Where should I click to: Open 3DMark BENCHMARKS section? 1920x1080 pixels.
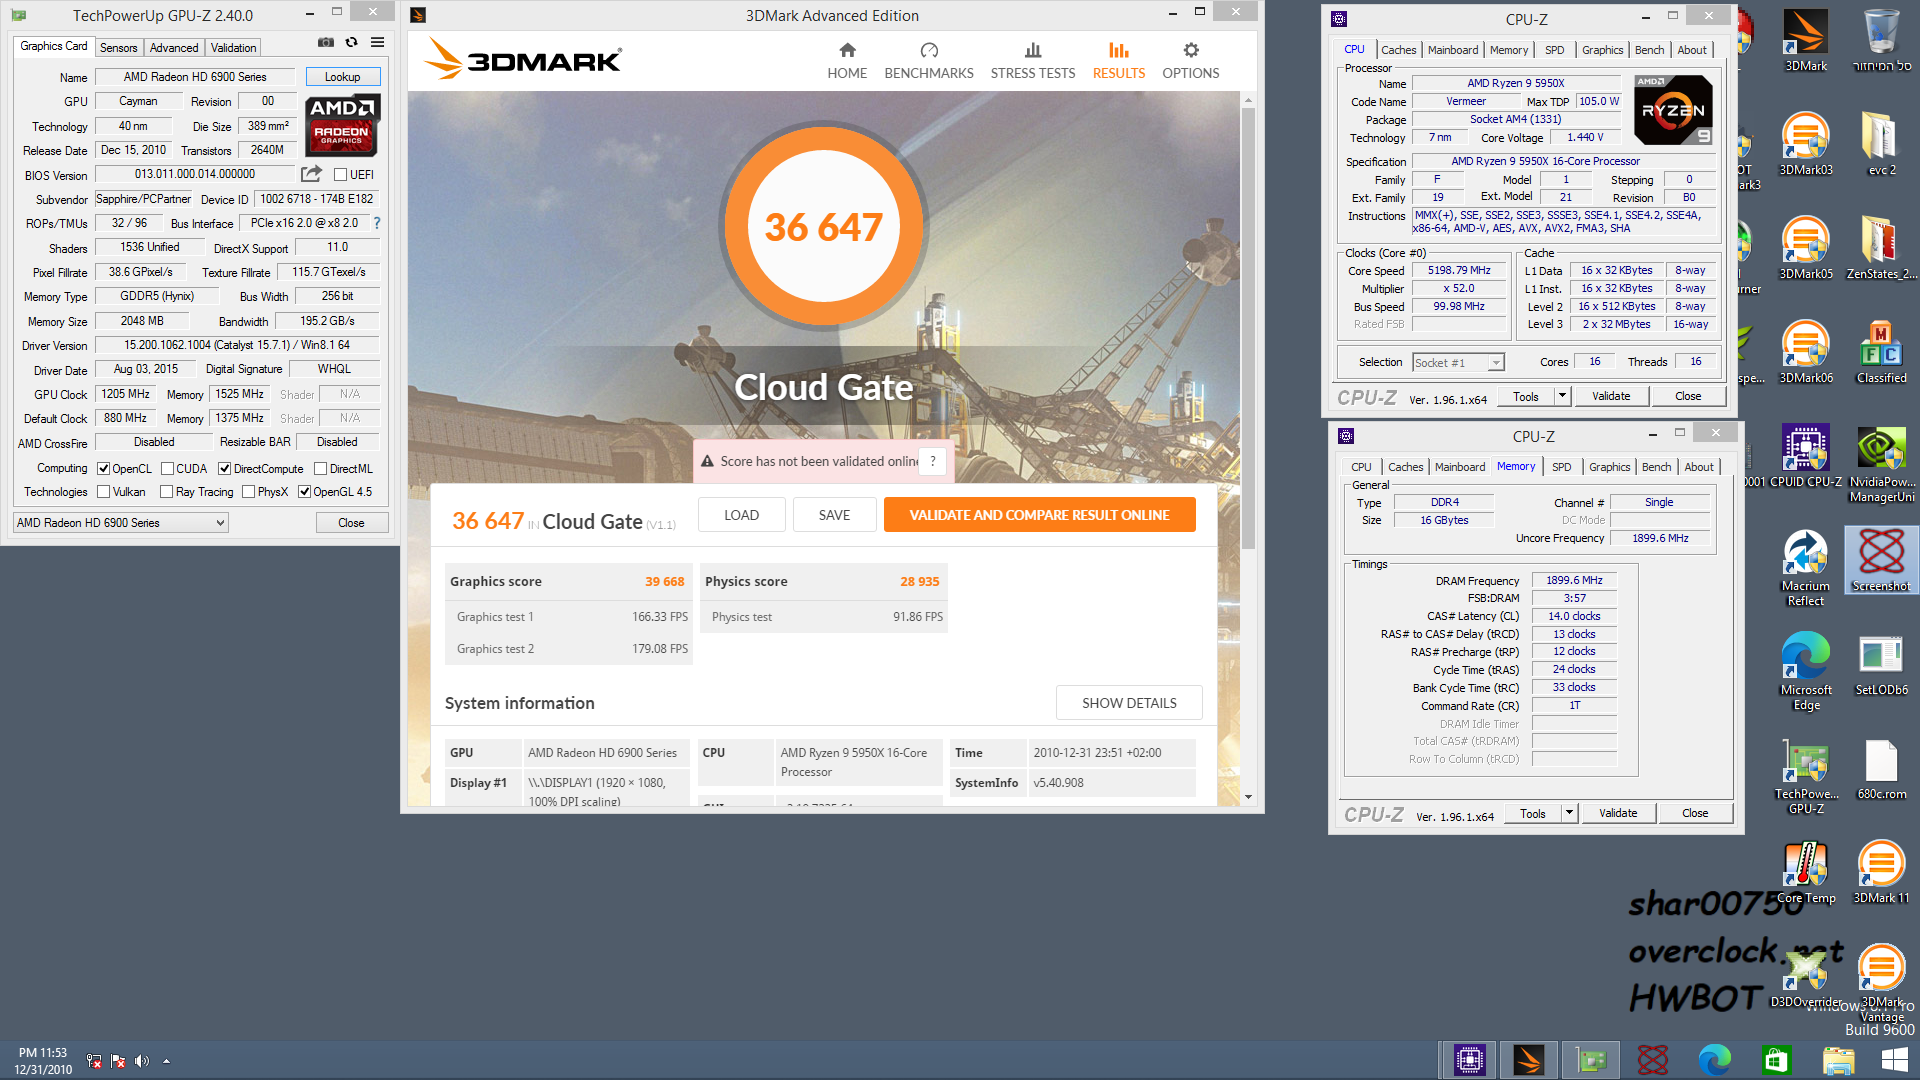coord(929,61)
